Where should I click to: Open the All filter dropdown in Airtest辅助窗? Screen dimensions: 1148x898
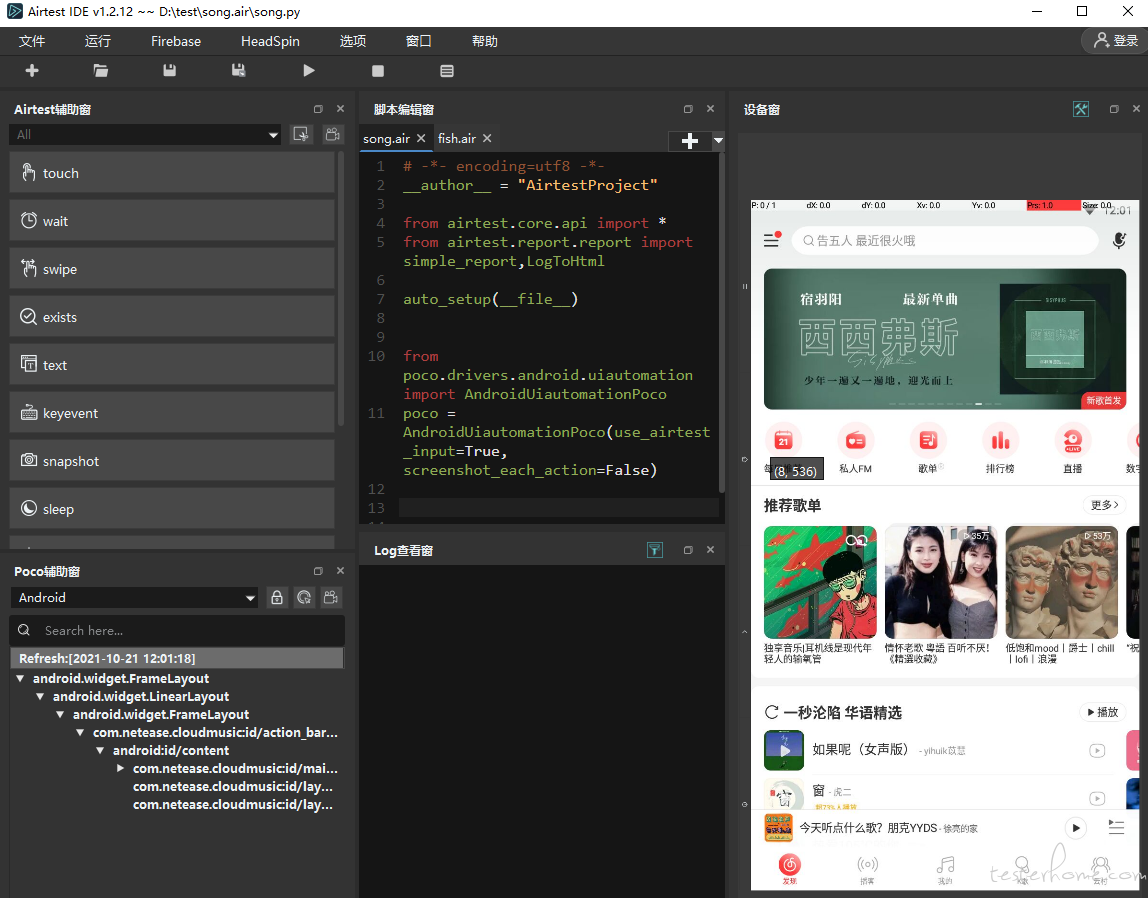coord(145,135)
